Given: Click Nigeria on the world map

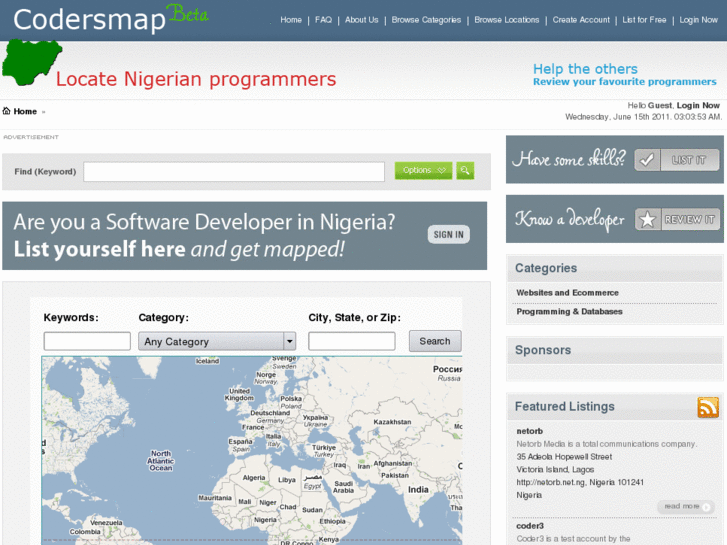Looking at the screenshot, I should click(x=265, y=520).
